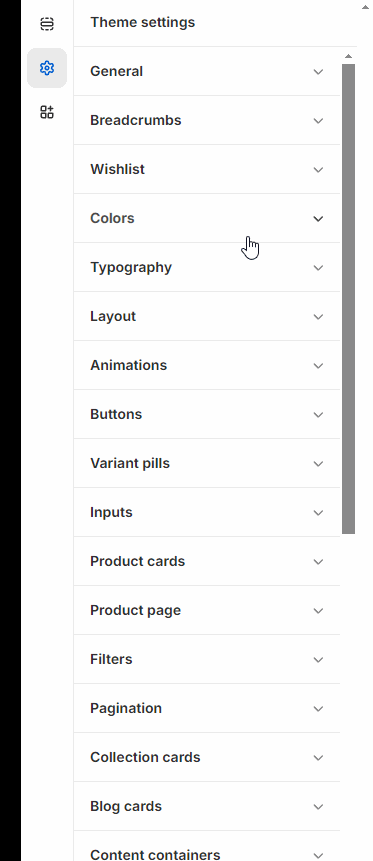Open Variant pills settings
The height and width of the screenshot is (861, 373).
[x=207, y=463]
